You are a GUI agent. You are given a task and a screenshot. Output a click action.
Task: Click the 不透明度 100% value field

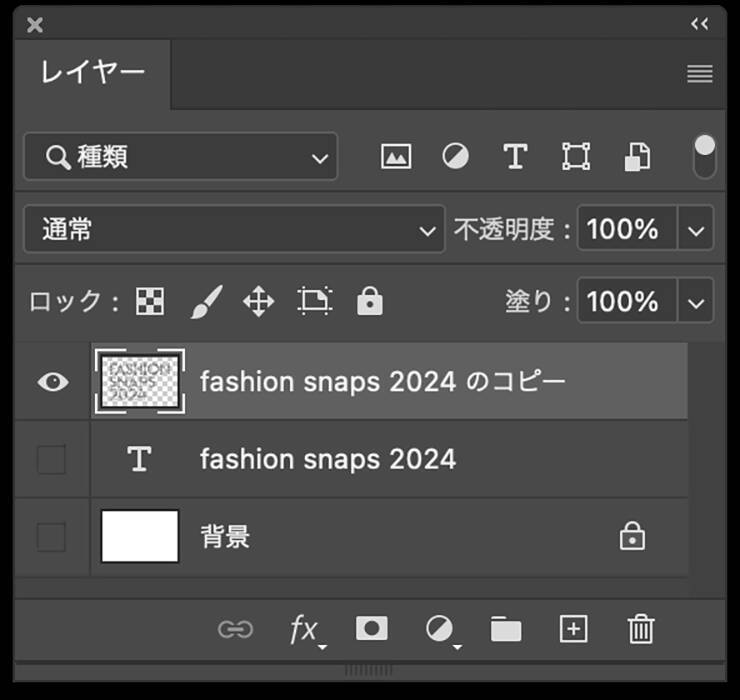(627, 228)
